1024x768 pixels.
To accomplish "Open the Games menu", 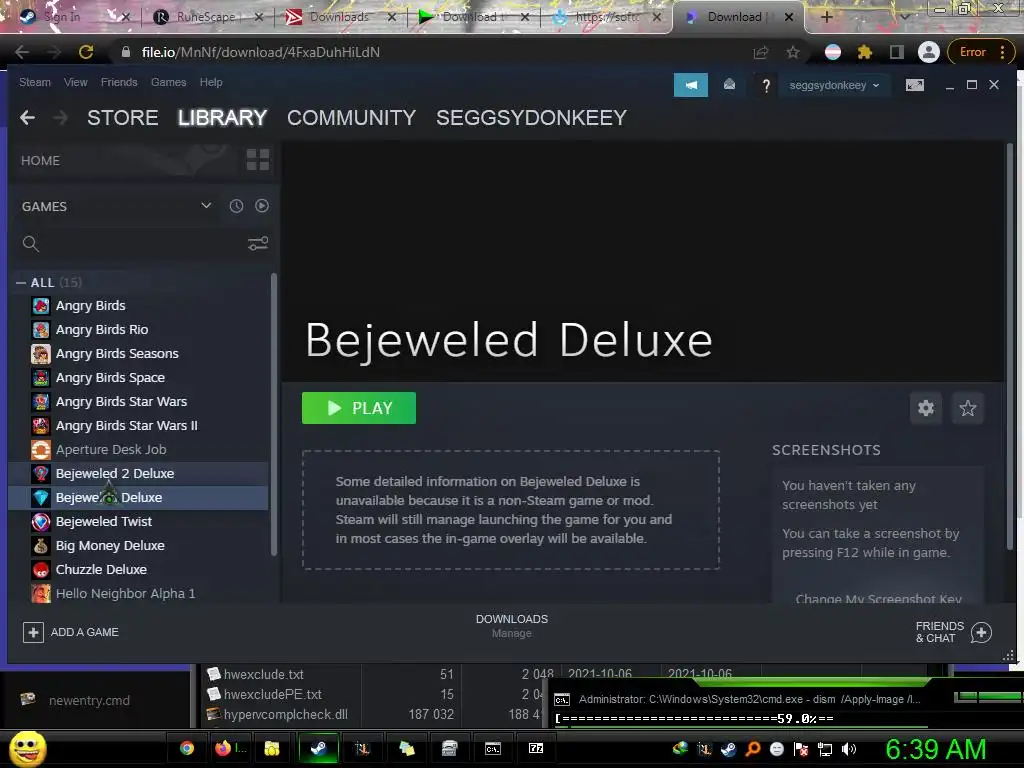I will point(168,82).
